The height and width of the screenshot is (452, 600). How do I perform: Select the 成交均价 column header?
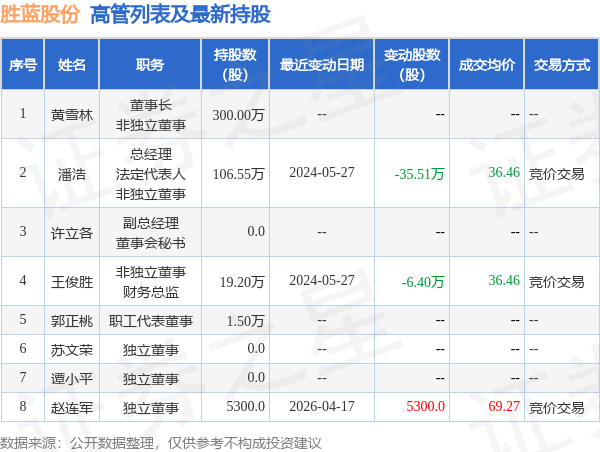click(x=487, y=65)
